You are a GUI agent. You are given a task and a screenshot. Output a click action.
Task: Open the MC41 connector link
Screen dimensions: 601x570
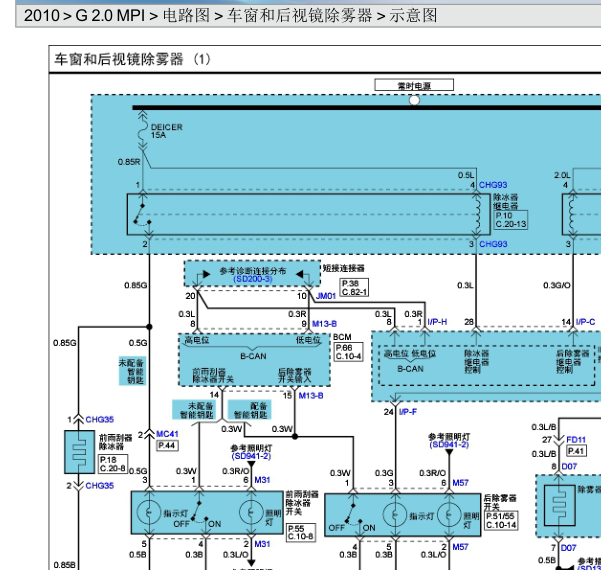tap(167, 434)
